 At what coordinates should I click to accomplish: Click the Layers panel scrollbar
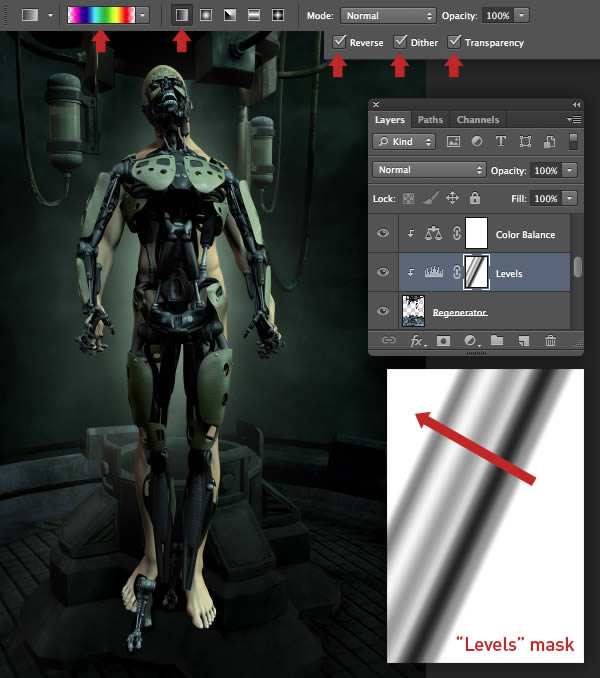(x=577, y=267)
